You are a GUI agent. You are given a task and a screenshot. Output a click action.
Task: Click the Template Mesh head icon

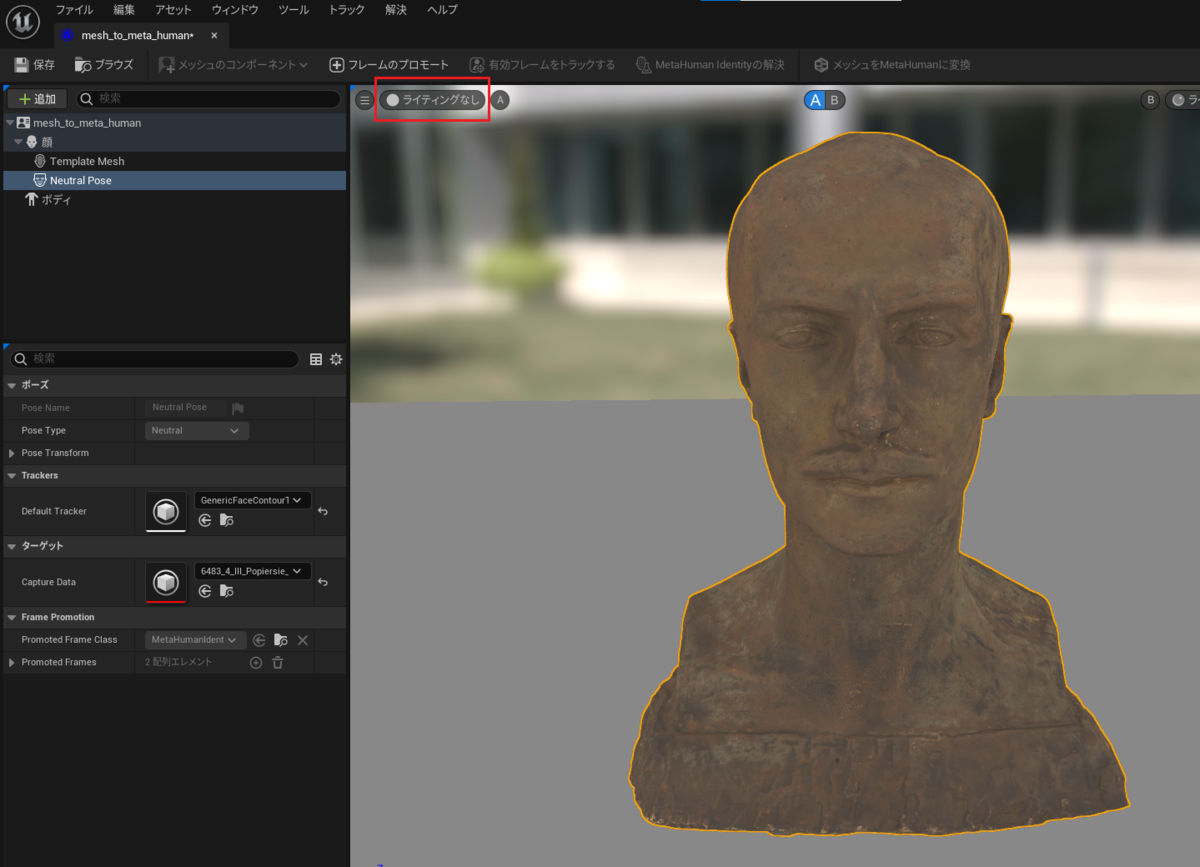click(x=40, y=161)
